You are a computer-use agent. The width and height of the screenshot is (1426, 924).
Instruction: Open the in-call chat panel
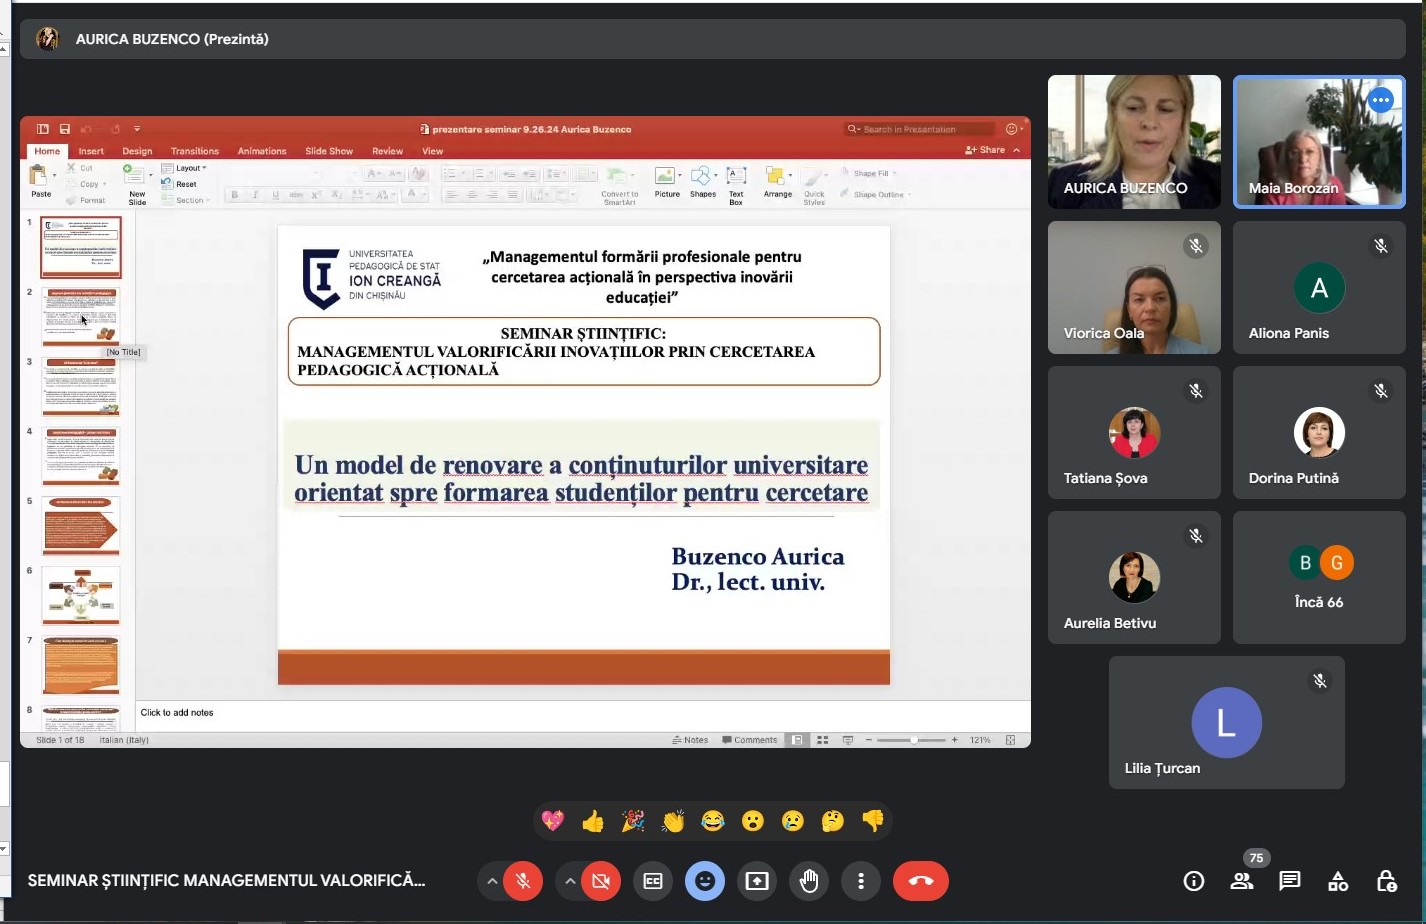(1289, 881)
